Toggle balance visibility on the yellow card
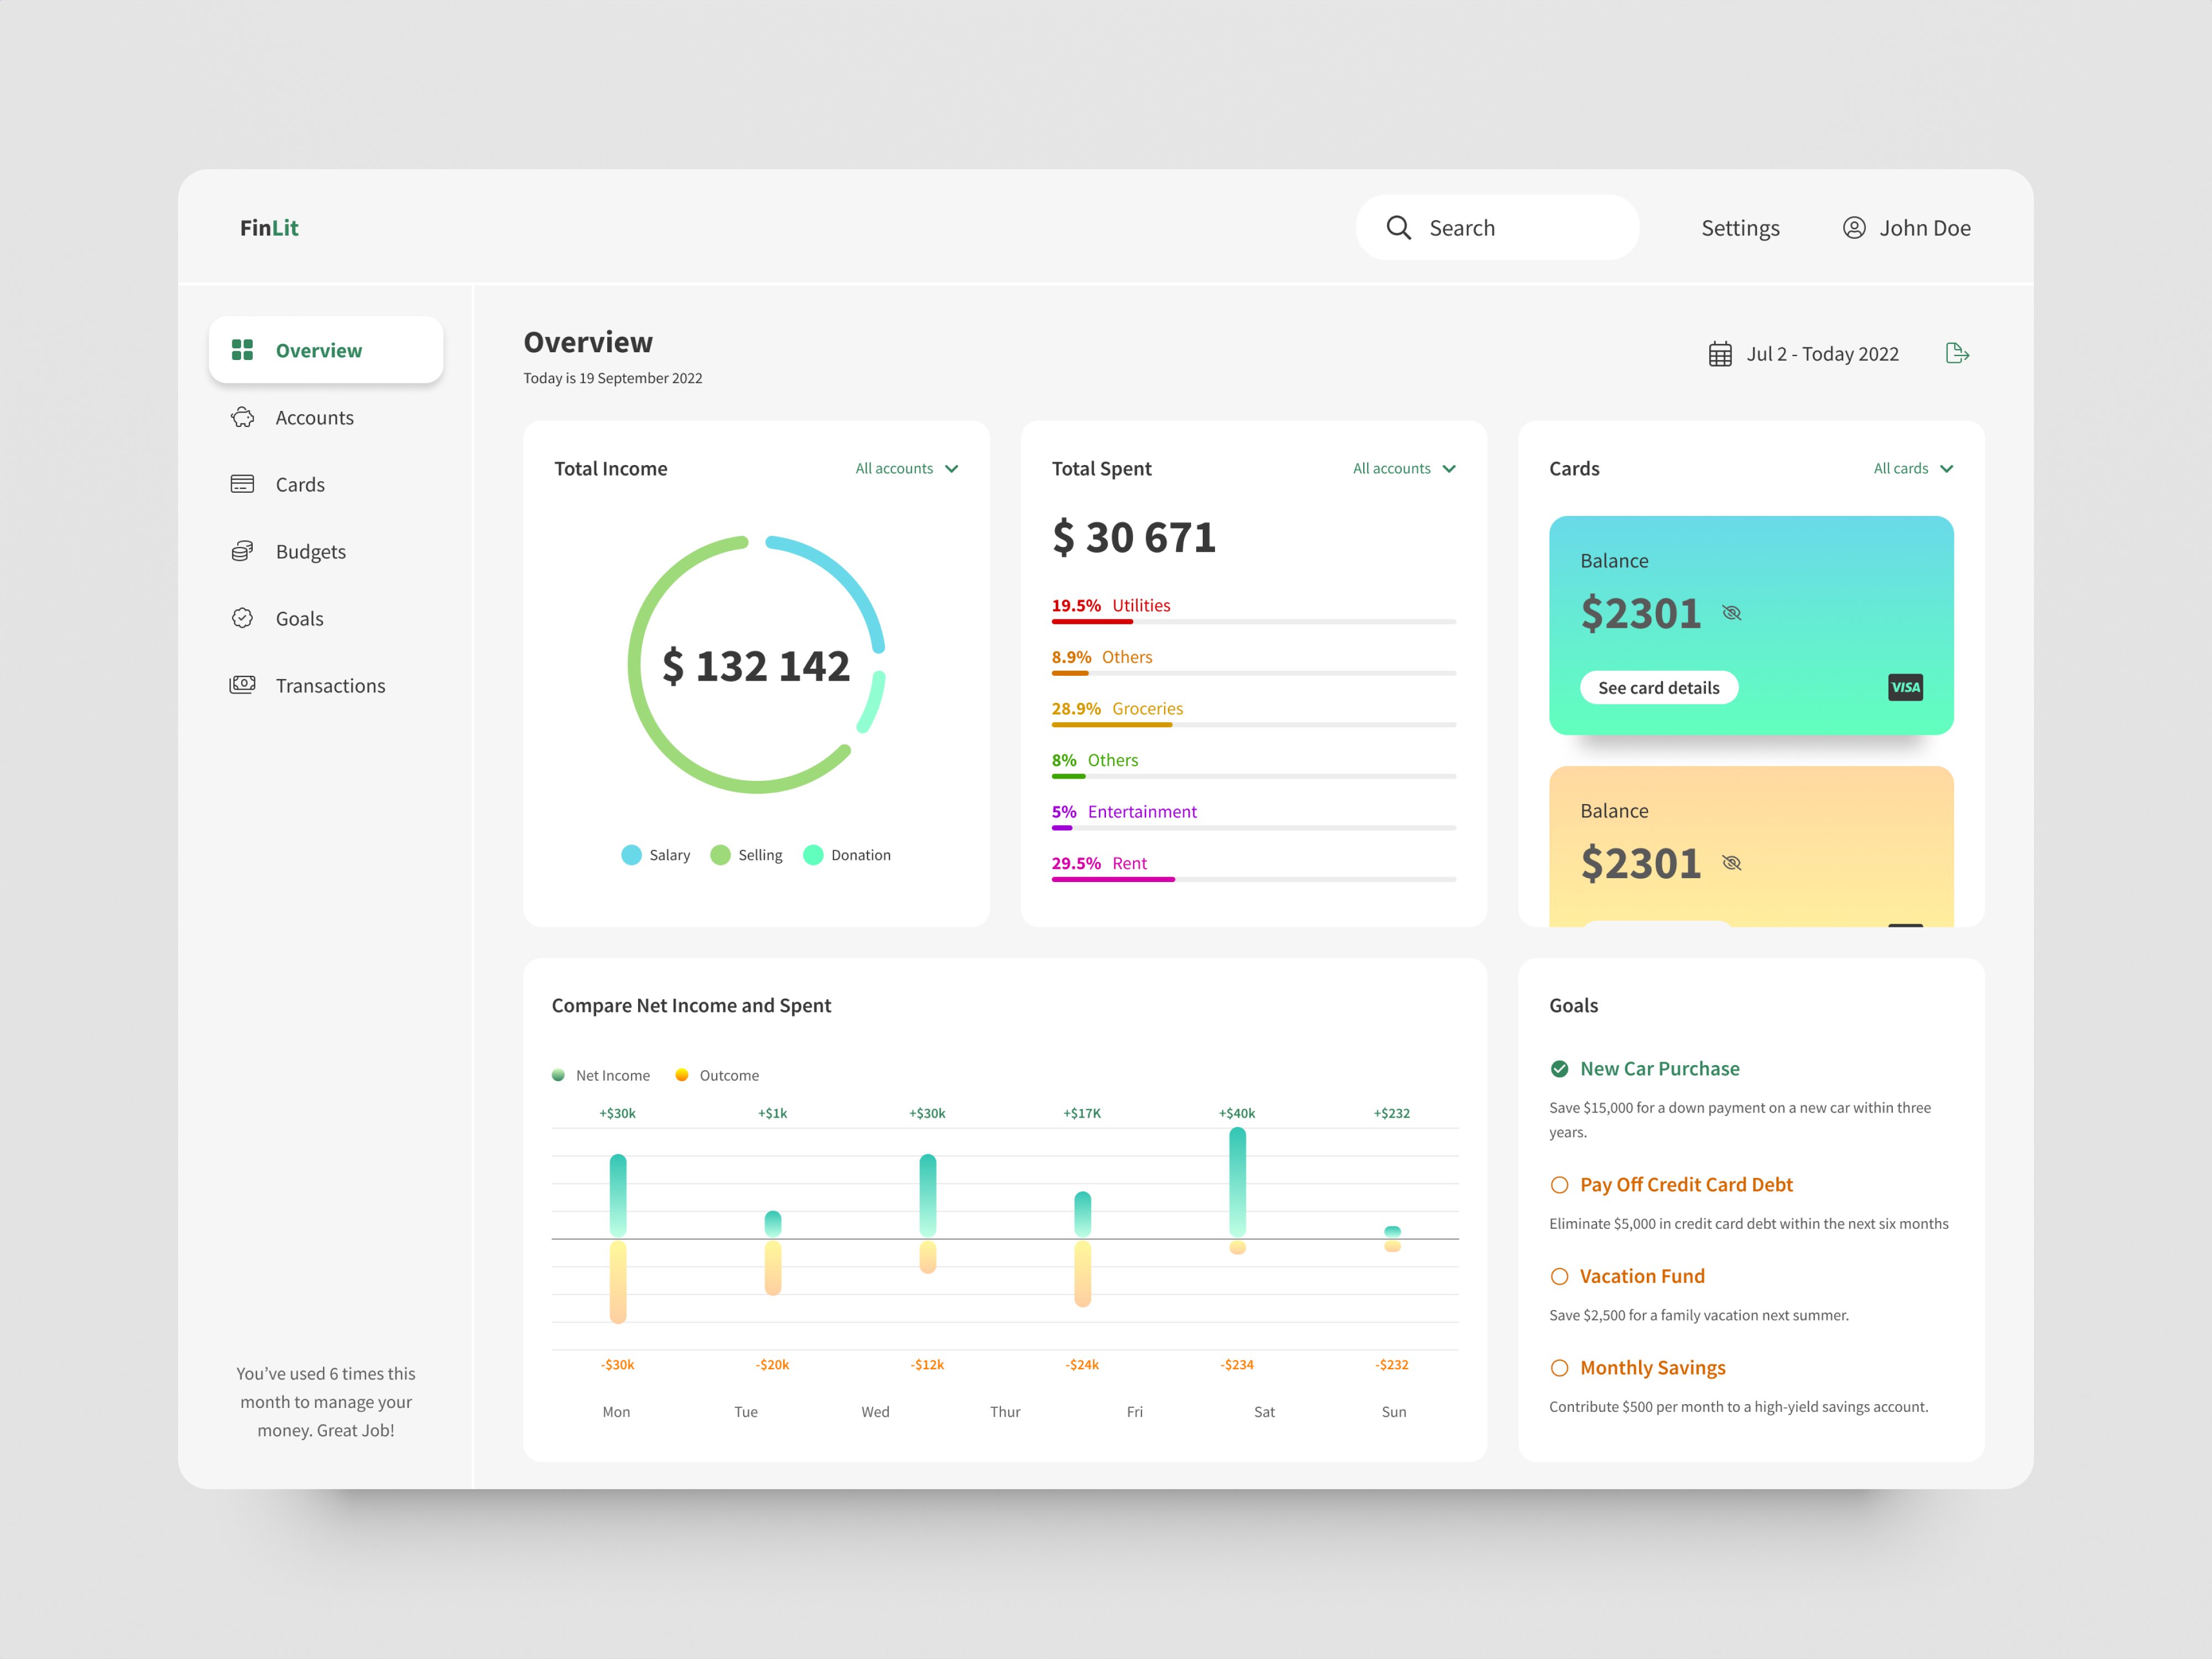Screen dimensions: 2212x1659 coord(1732,862)
